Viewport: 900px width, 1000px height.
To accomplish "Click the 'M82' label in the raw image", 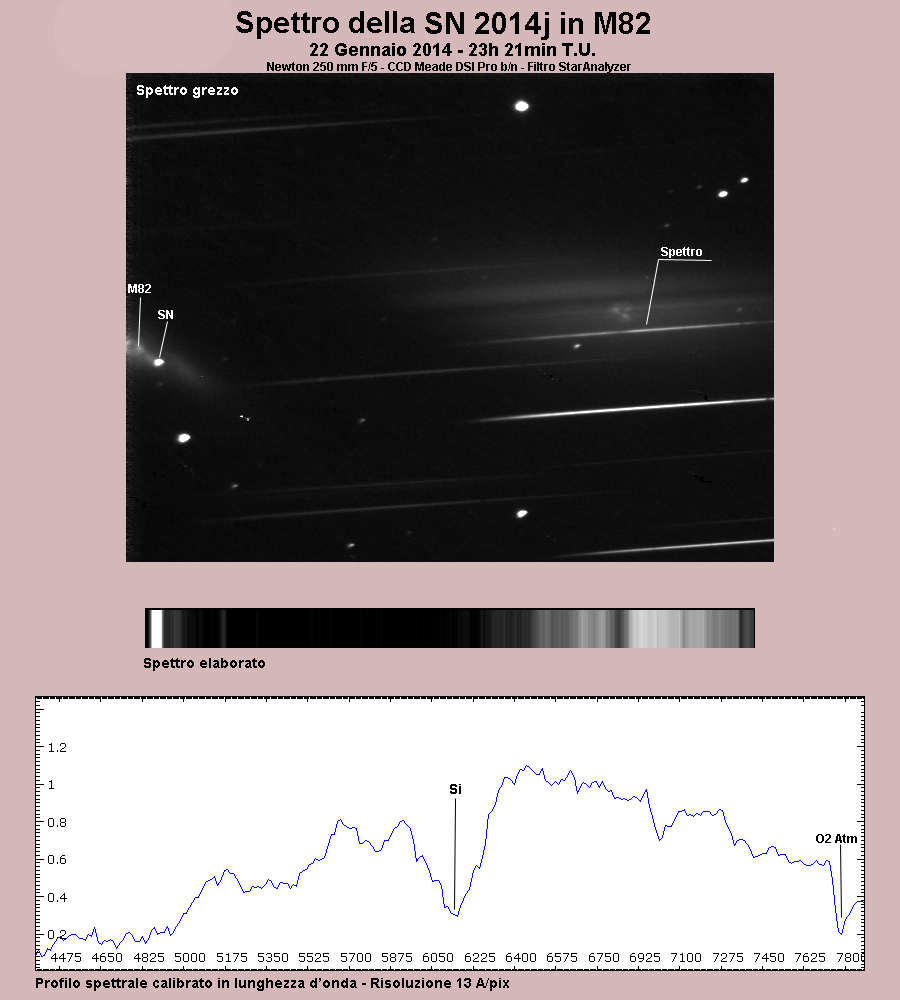I will (x=139, y=289).
